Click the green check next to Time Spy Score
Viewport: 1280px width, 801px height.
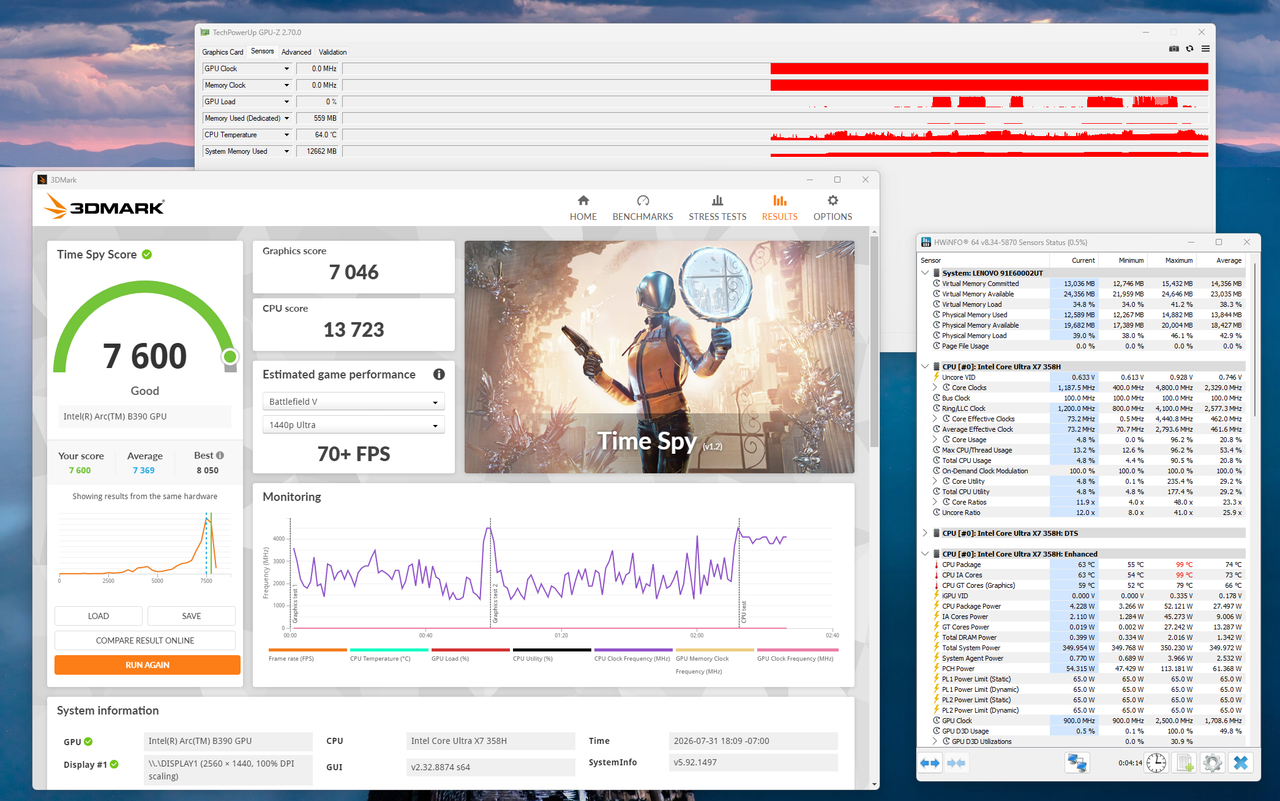(x=147, y=255)
